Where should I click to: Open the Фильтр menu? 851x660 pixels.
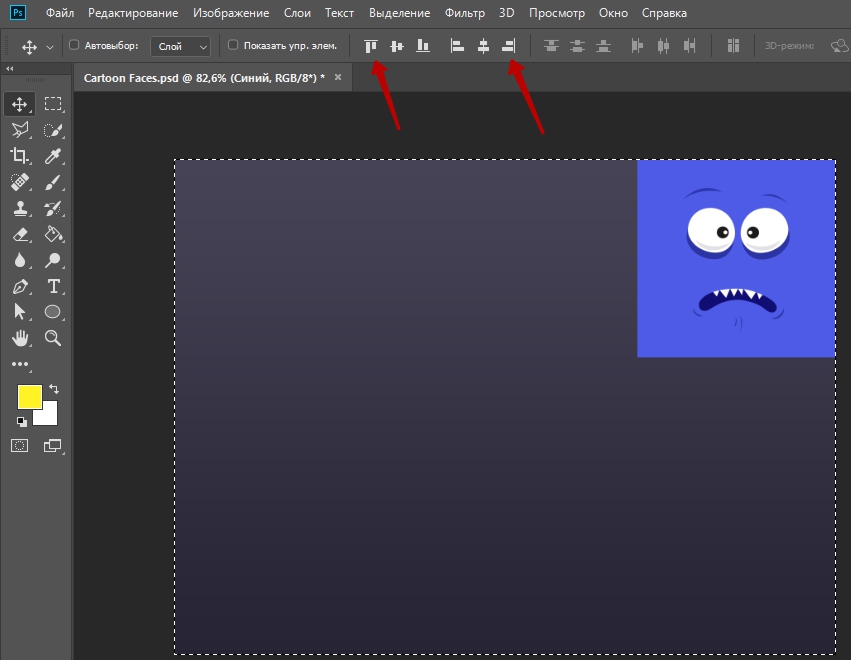click(x=465, y=13)
